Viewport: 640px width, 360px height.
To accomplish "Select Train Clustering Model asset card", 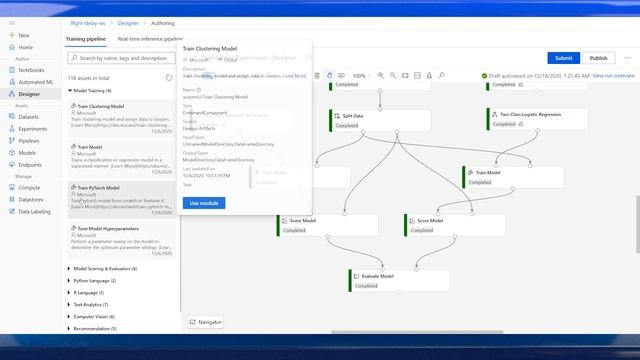I will [x=122, y=118].
